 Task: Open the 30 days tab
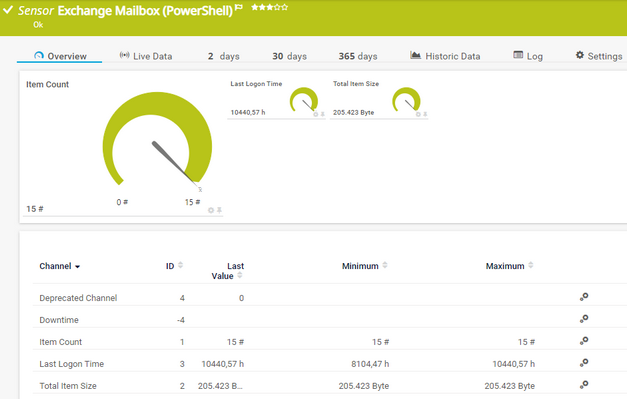(x=290, y=56)
